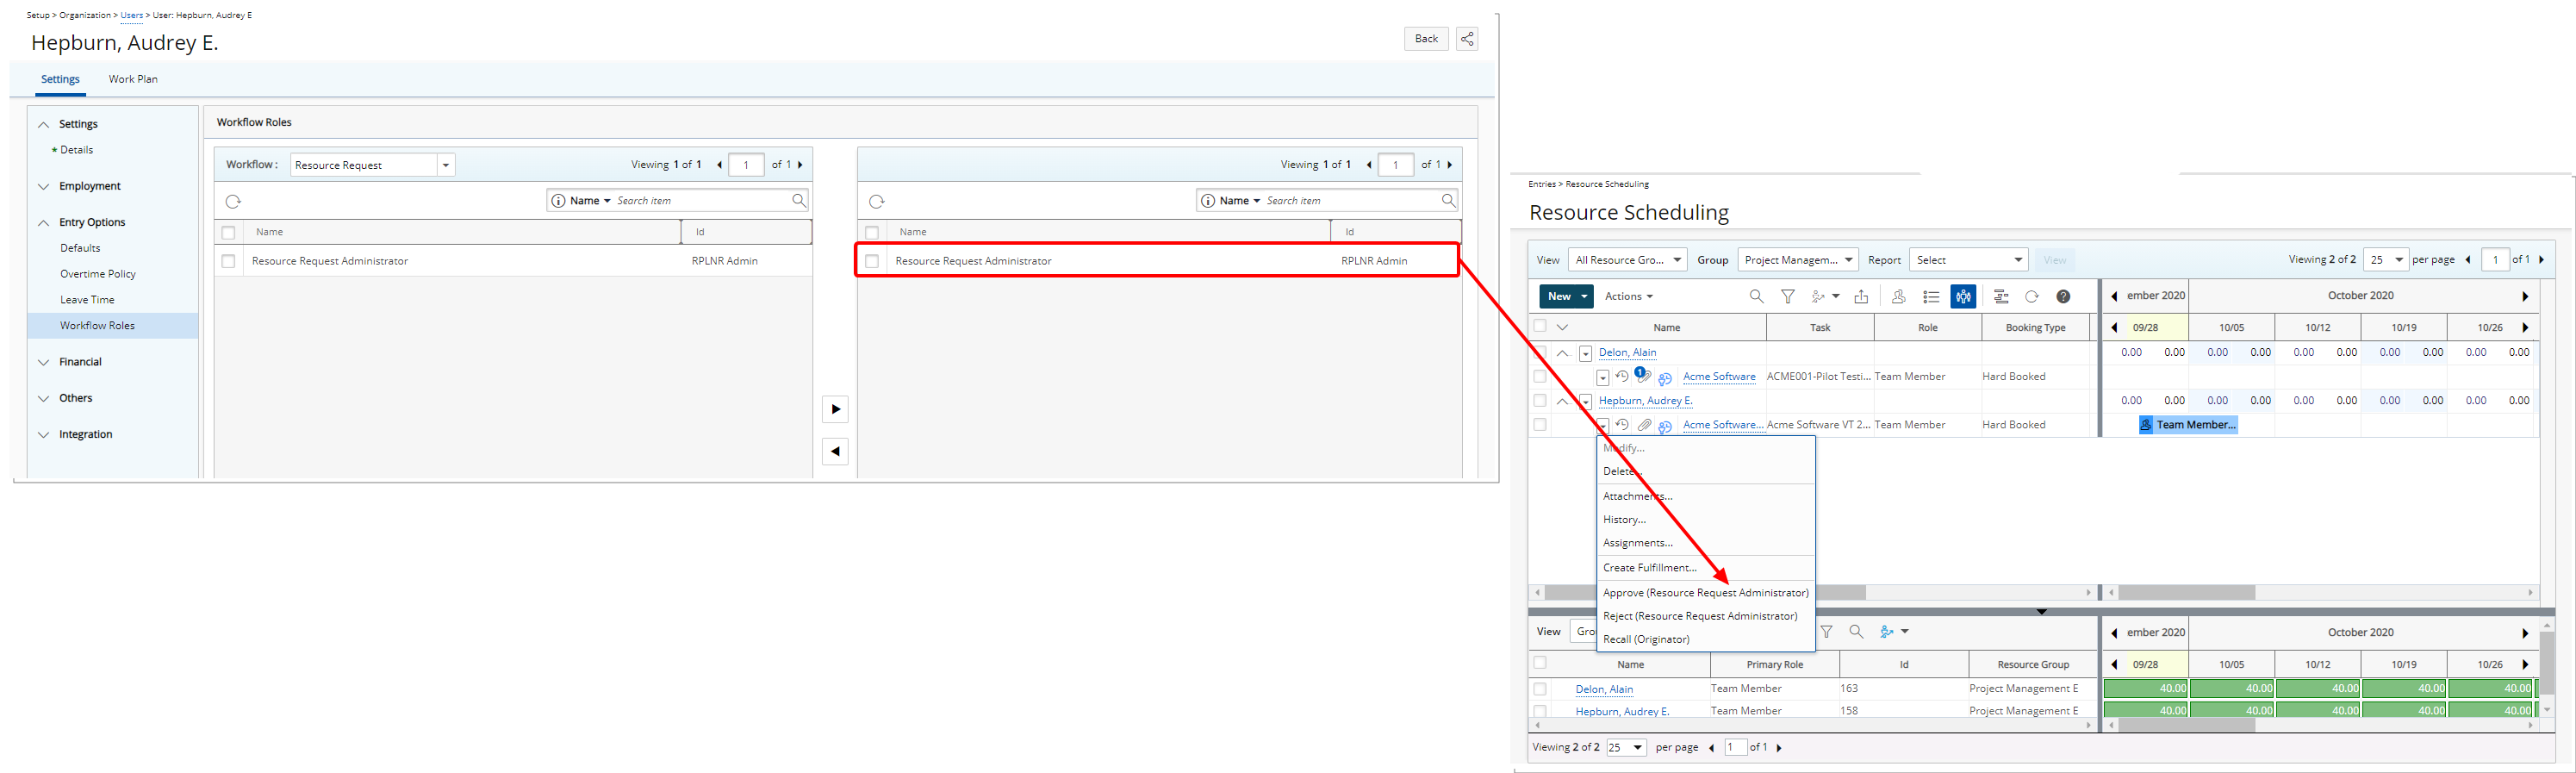
Task: Open help with the question mark icon
Action: 2063,296
